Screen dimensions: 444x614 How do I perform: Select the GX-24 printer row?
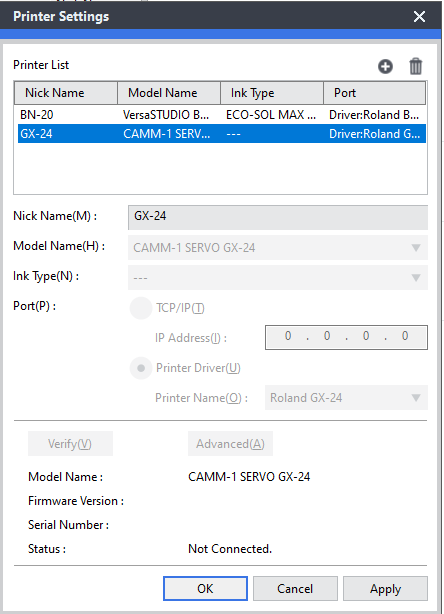pos(222,134)
